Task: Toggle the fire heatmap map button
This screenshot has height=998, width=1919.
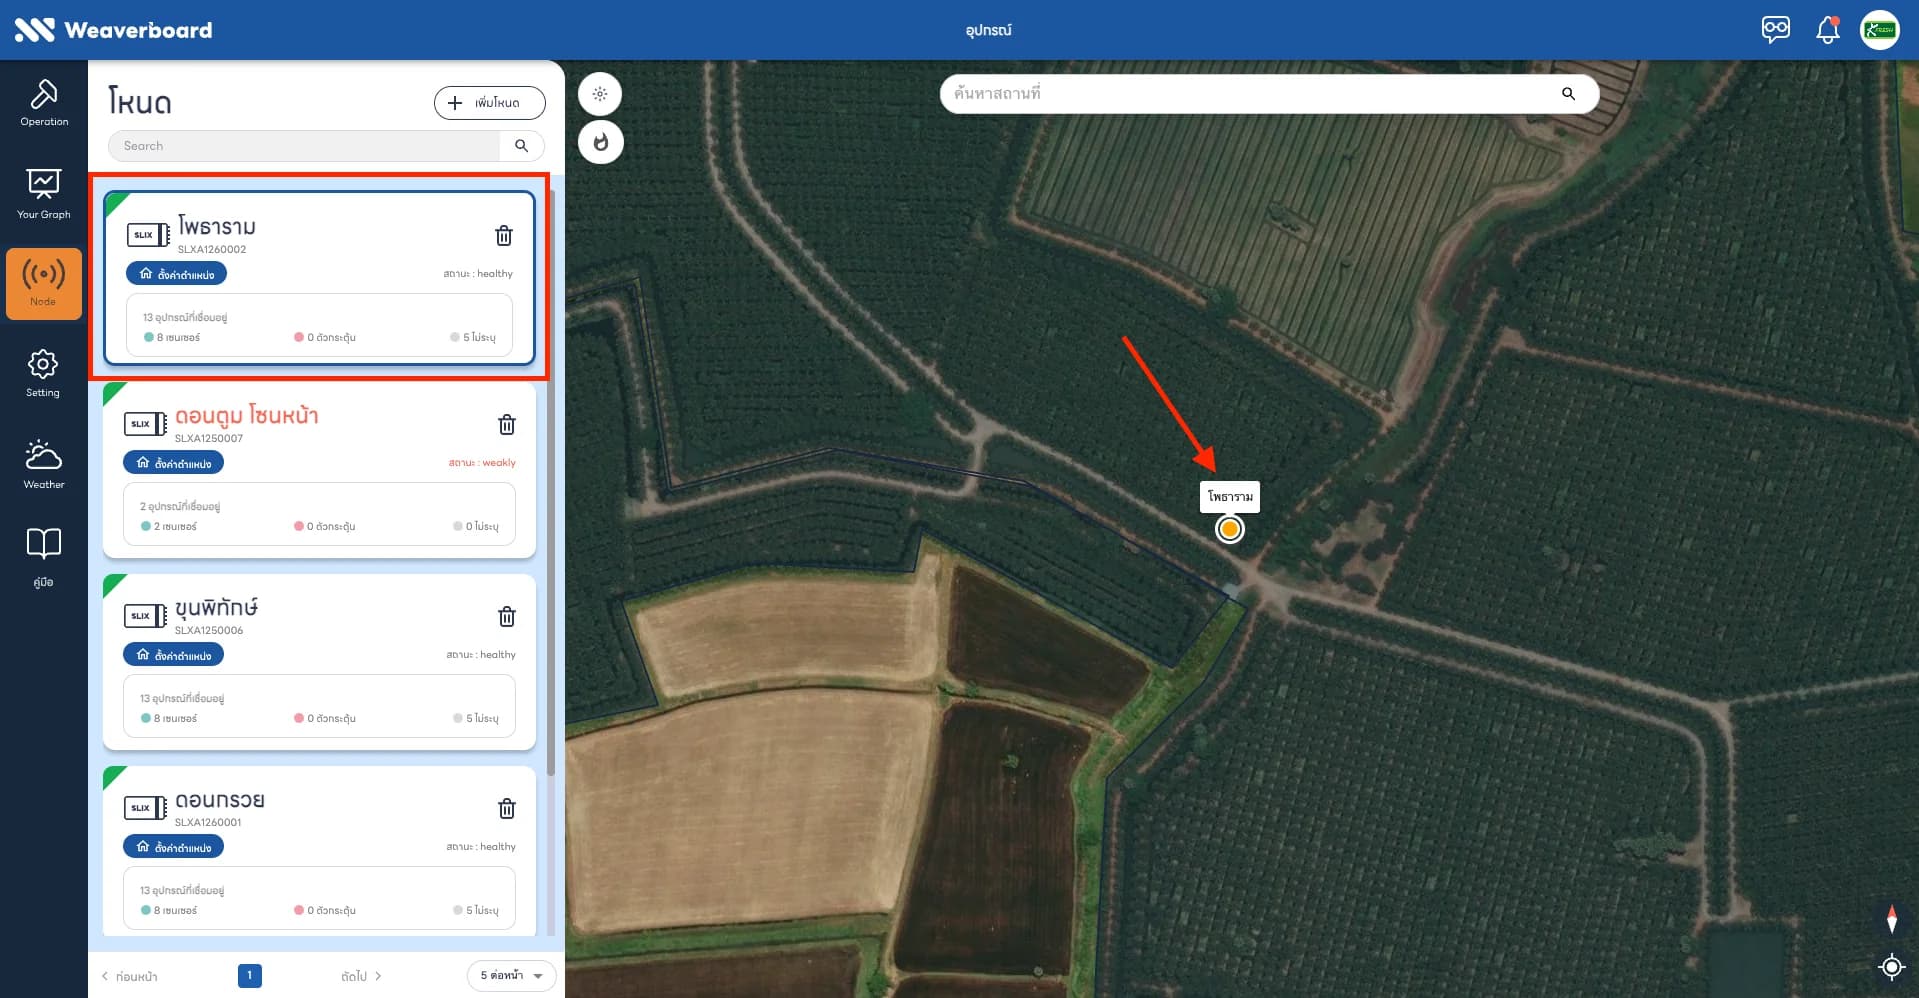Action: 600,142
